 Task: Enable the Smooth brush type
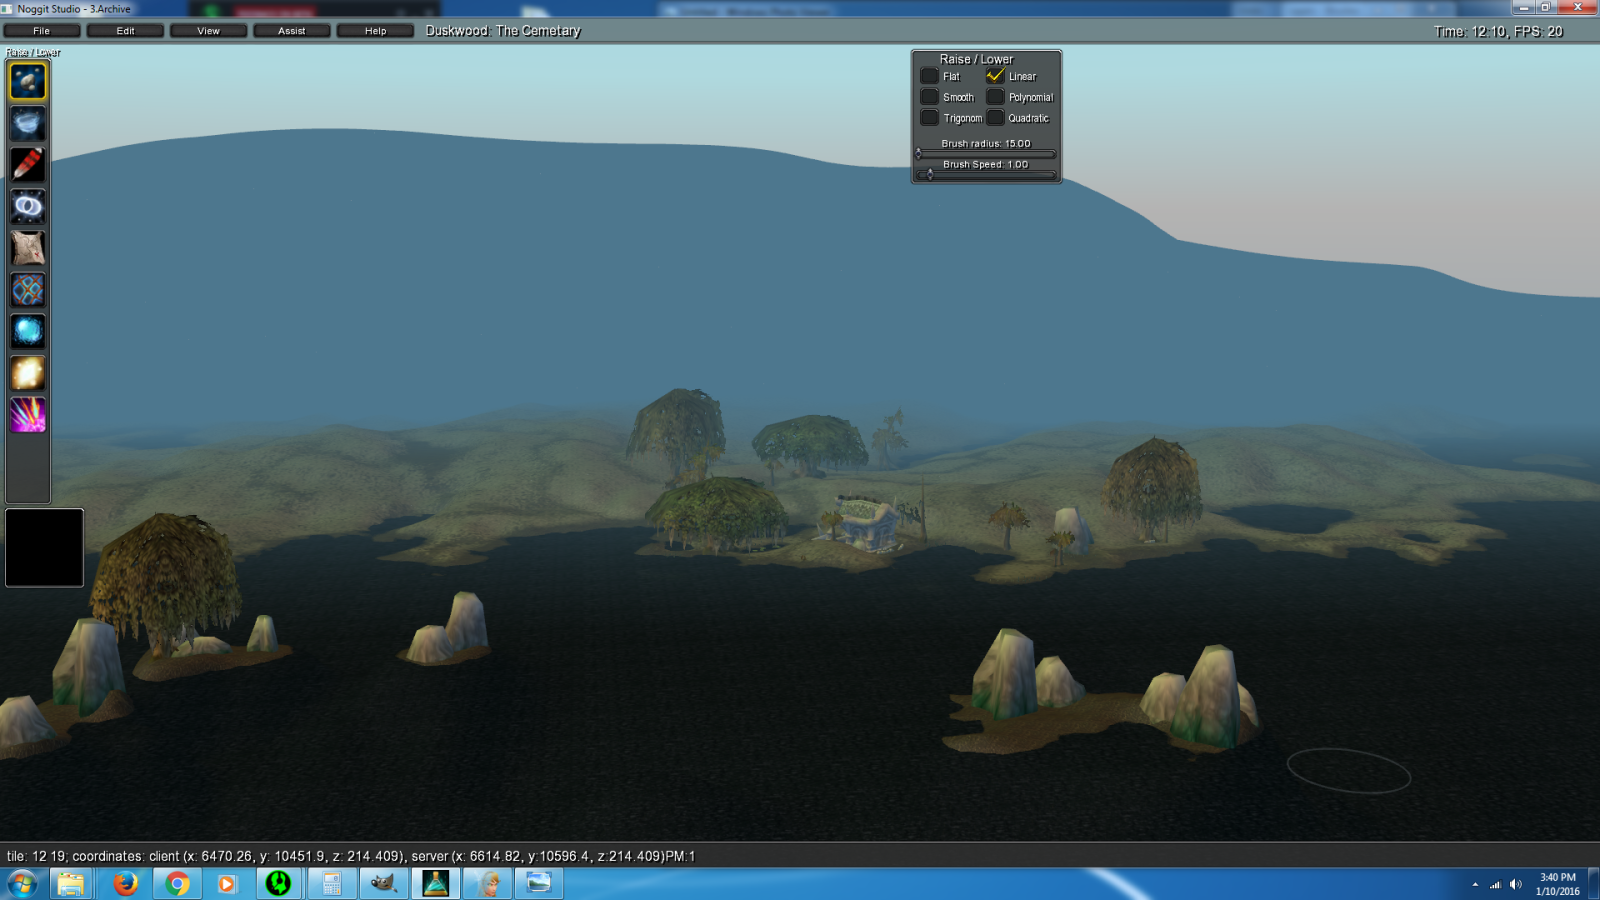pyautogui.click(x=929, y=97)
